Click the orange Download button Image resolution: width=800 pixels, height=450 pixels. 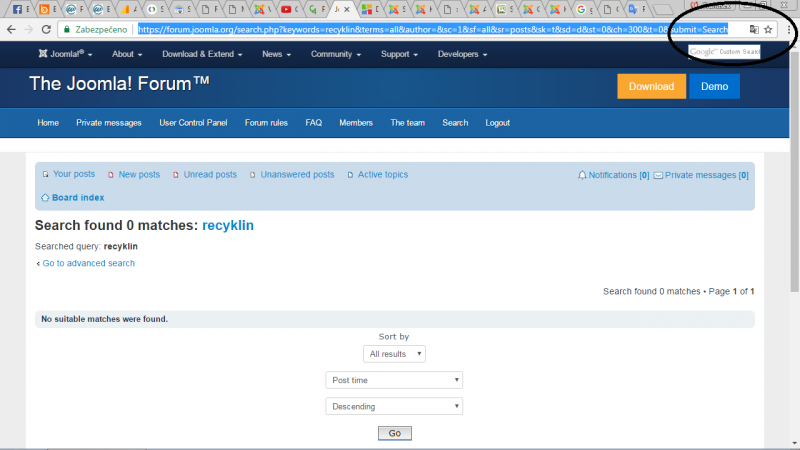point(652,86)
